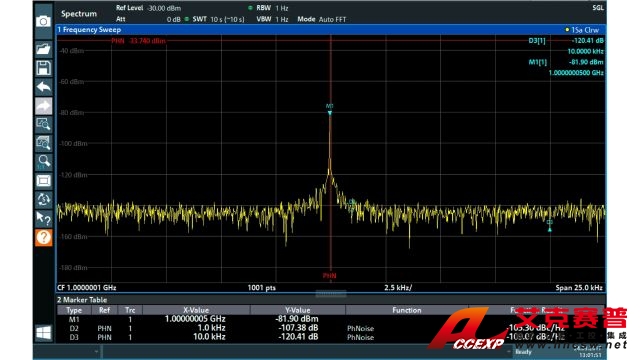Viewport: 640px width, 360px height.
Task: Select the multiple zoom tool icon
Action: (43, 143)
